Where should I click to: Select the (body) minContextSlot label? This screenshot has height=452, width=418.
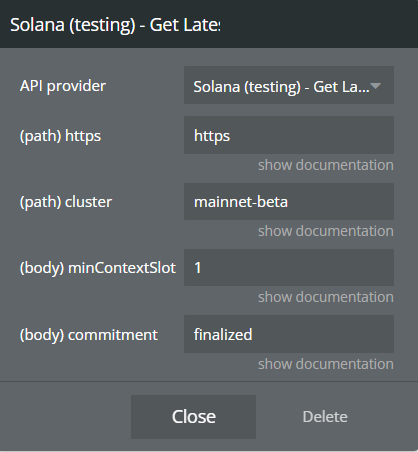coord(98,268)
